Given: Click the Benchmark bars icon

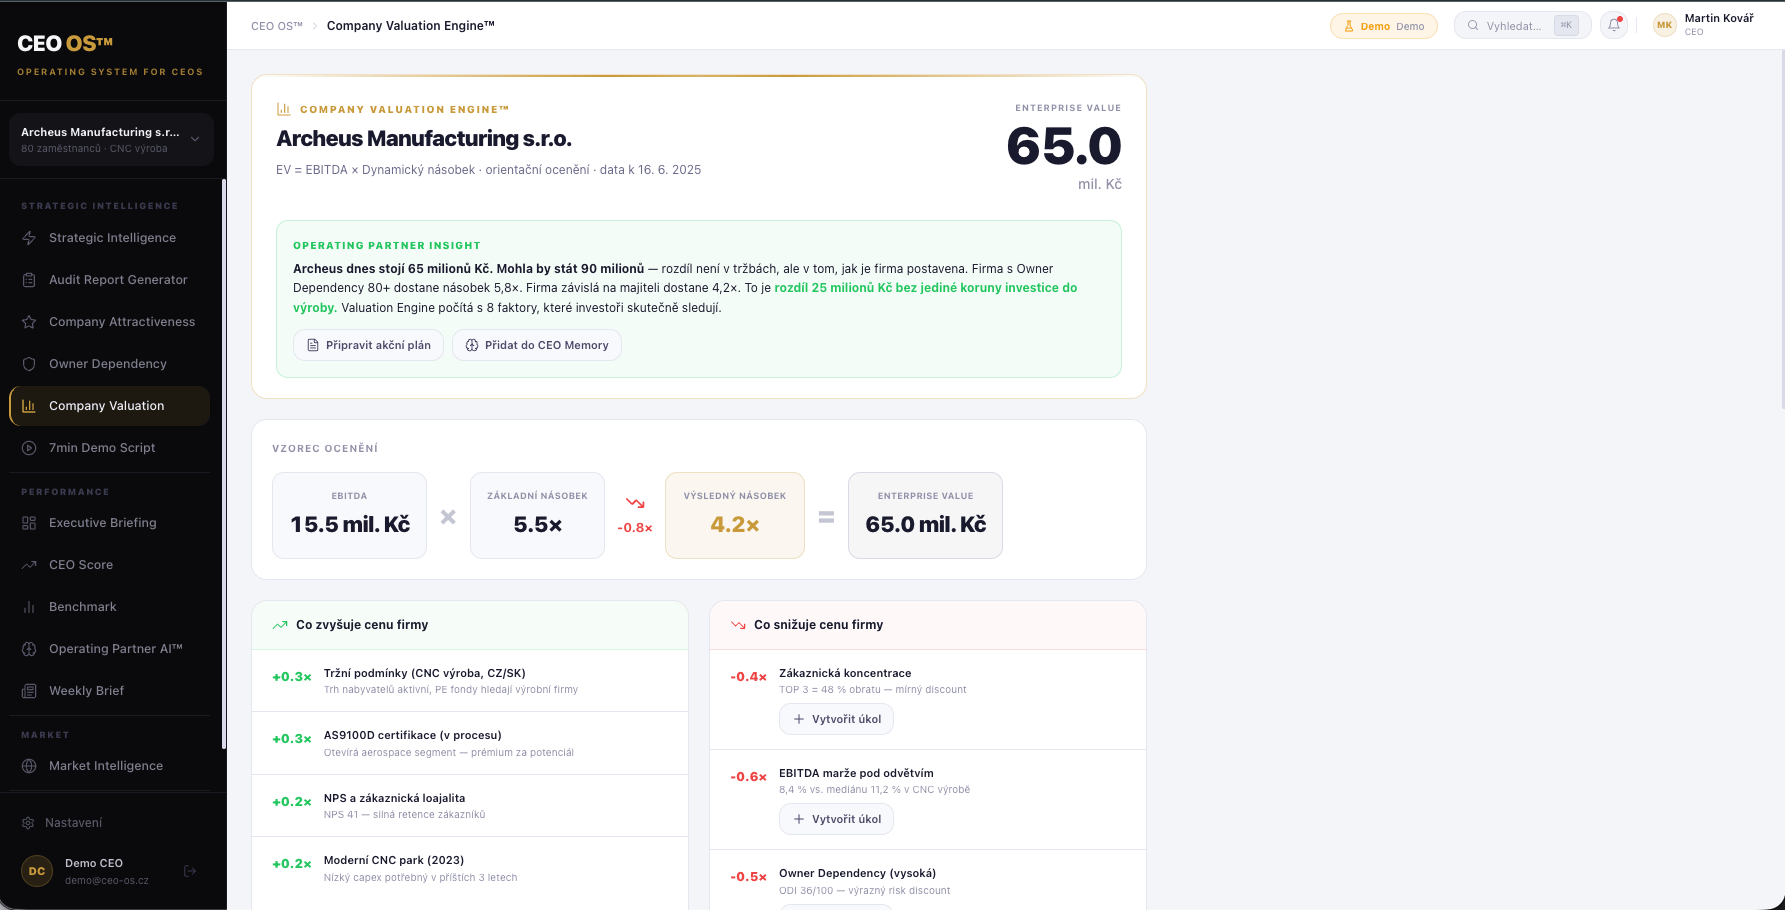Looking at the screenshot, I should (29, 607).
